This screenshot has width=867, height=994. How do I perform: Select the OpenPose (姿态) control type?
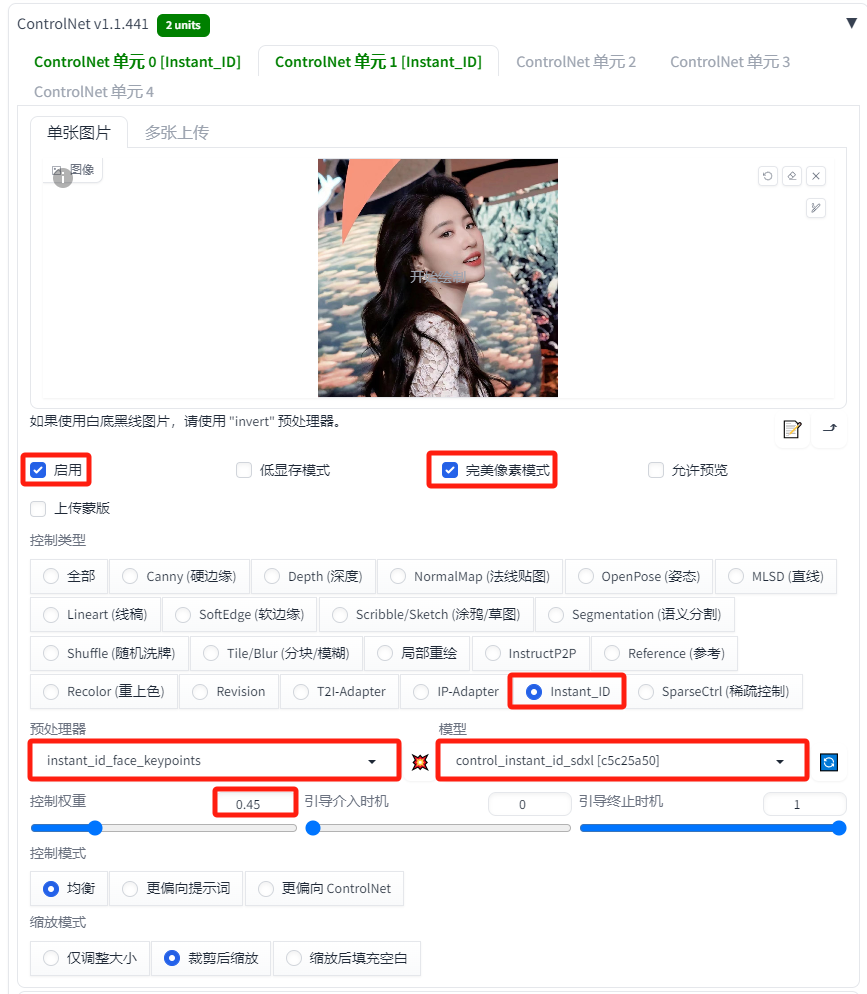tap(639, 576)
